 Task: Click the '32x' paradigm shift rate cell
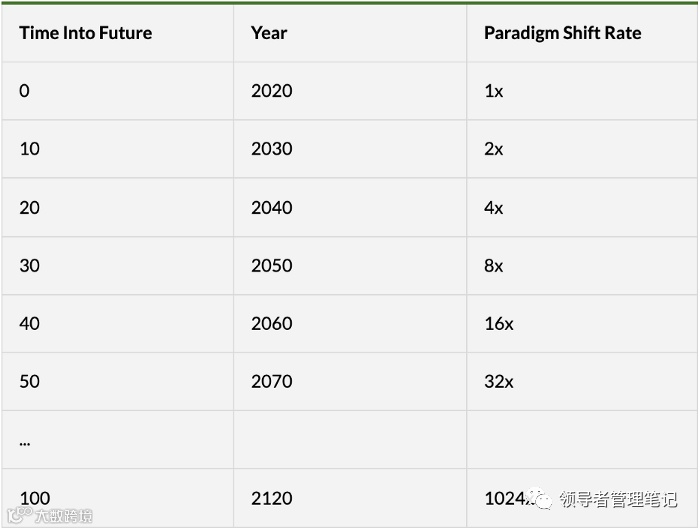click(x=582, y=382)
